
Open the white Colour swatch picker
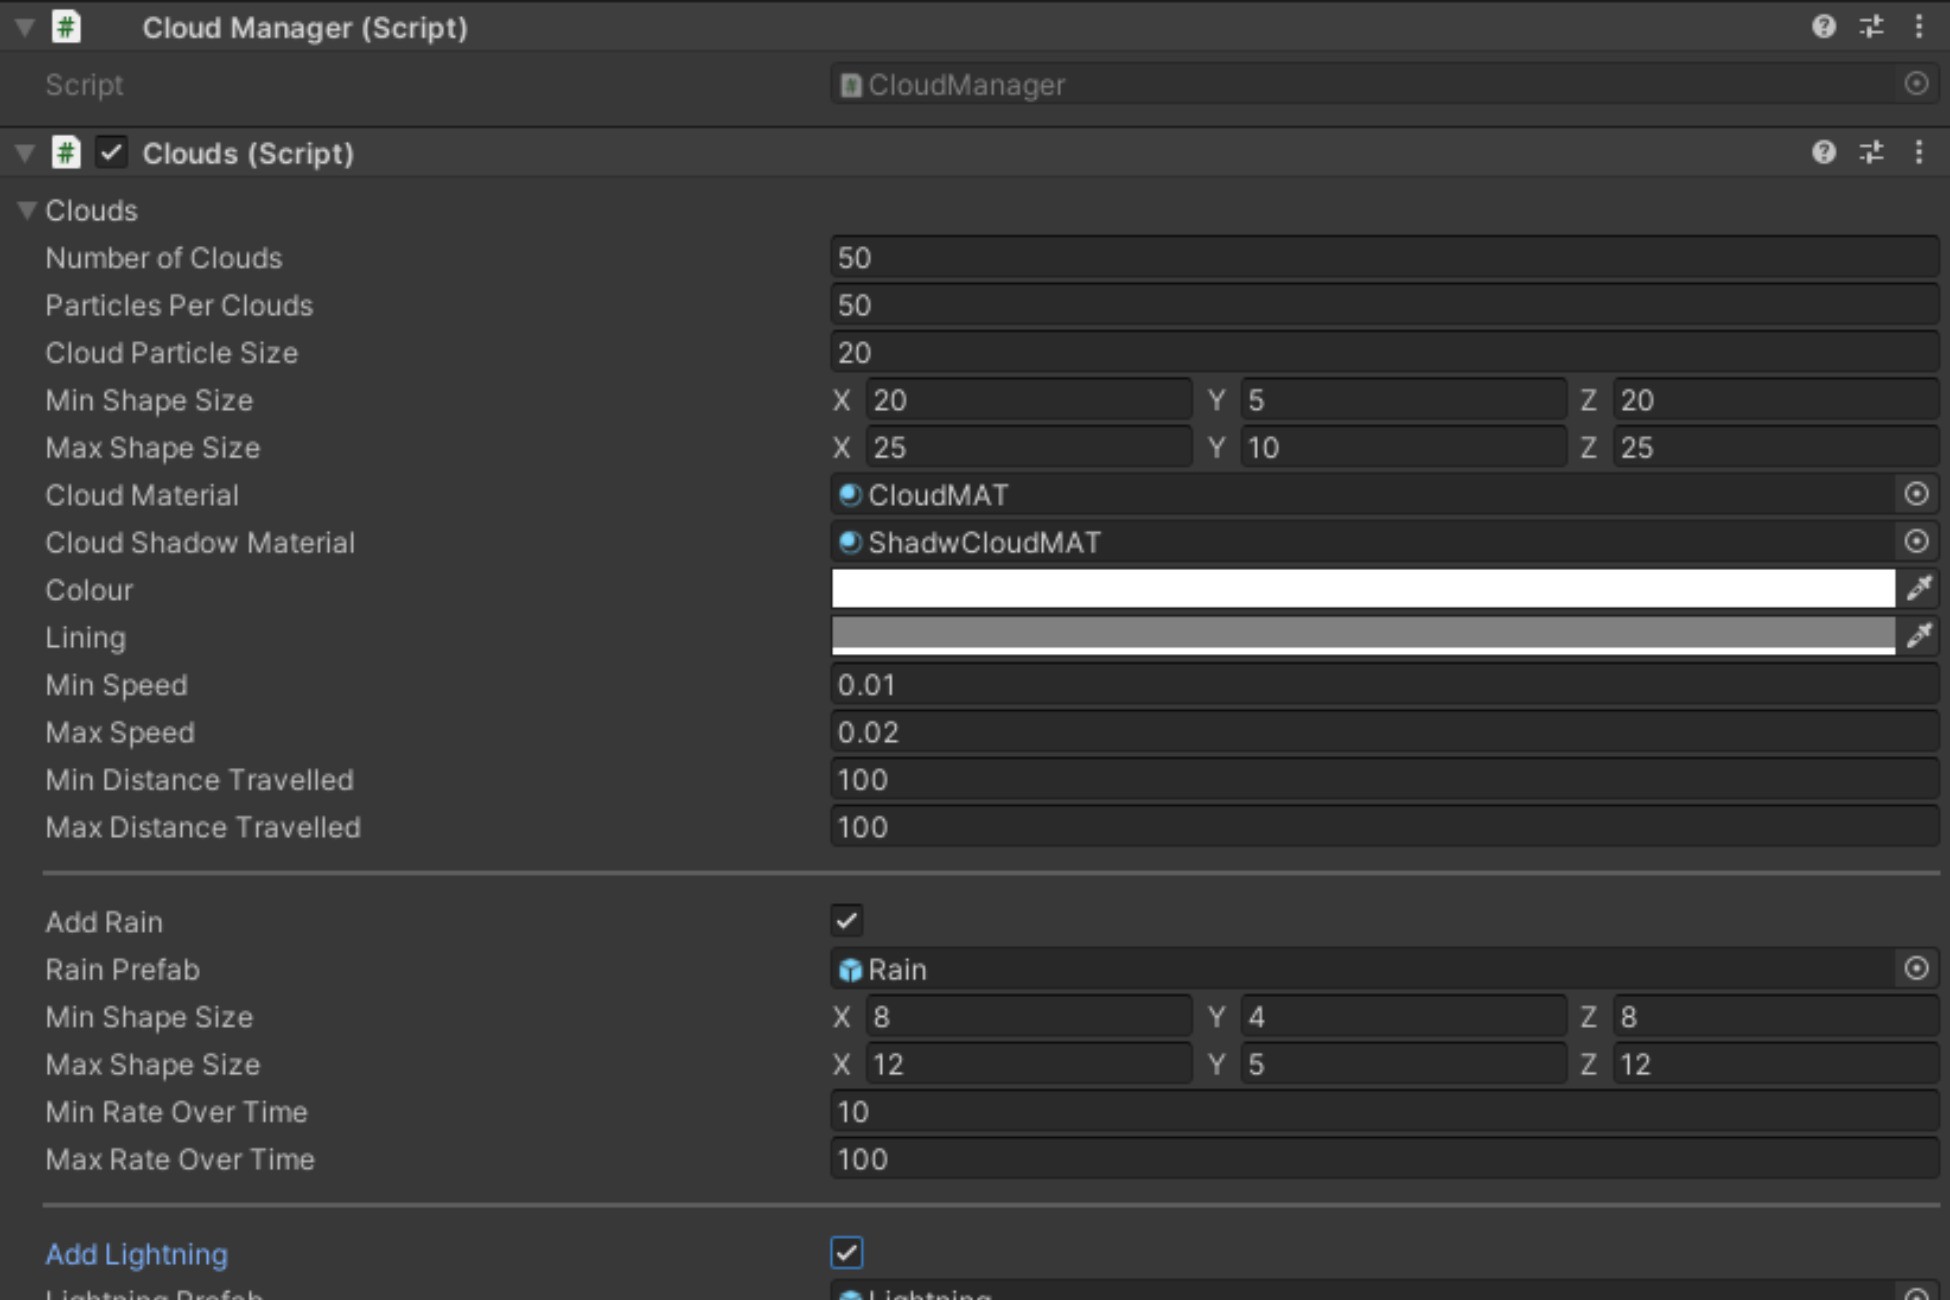point(1363,589)
